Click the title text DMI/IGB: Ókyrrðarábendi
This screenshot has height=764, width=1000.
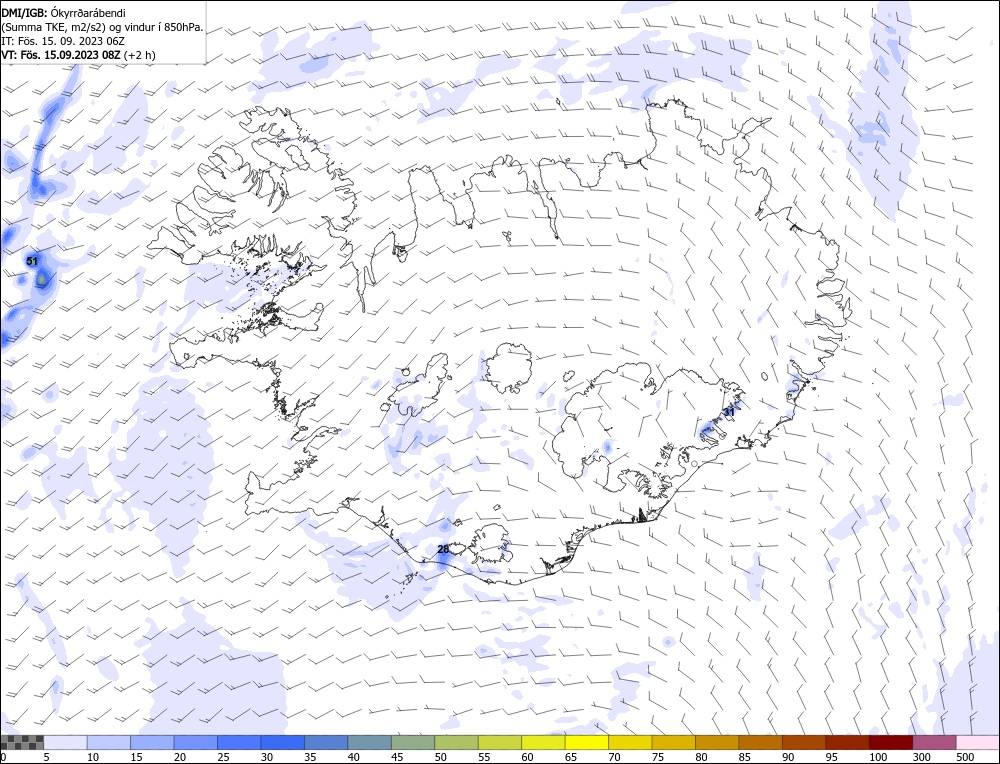click(x=63, y=13)
